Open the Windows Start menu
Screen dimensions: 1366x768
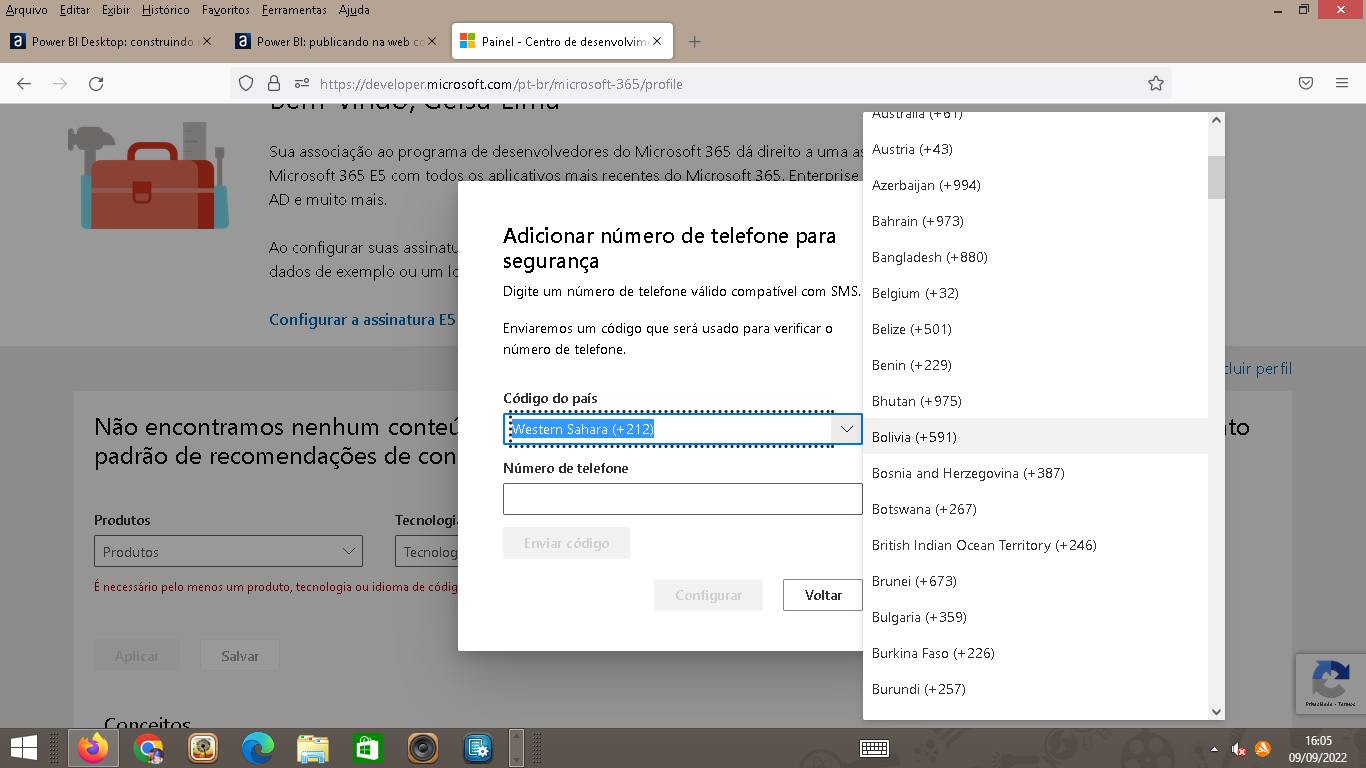24,748
